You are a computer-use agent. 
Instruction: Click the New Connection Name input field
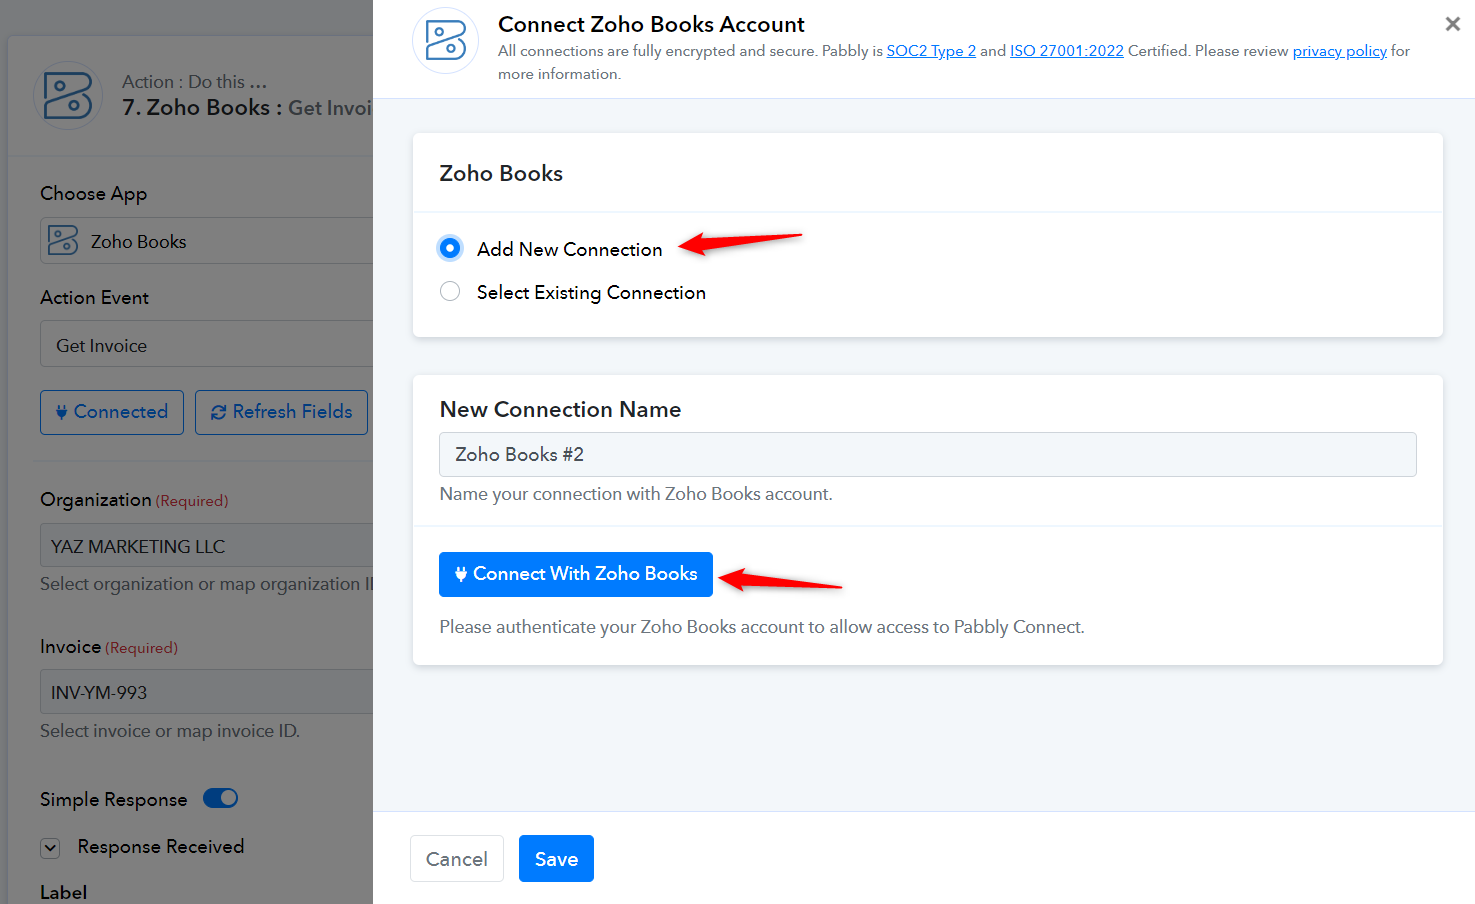(x=928, y=454)
